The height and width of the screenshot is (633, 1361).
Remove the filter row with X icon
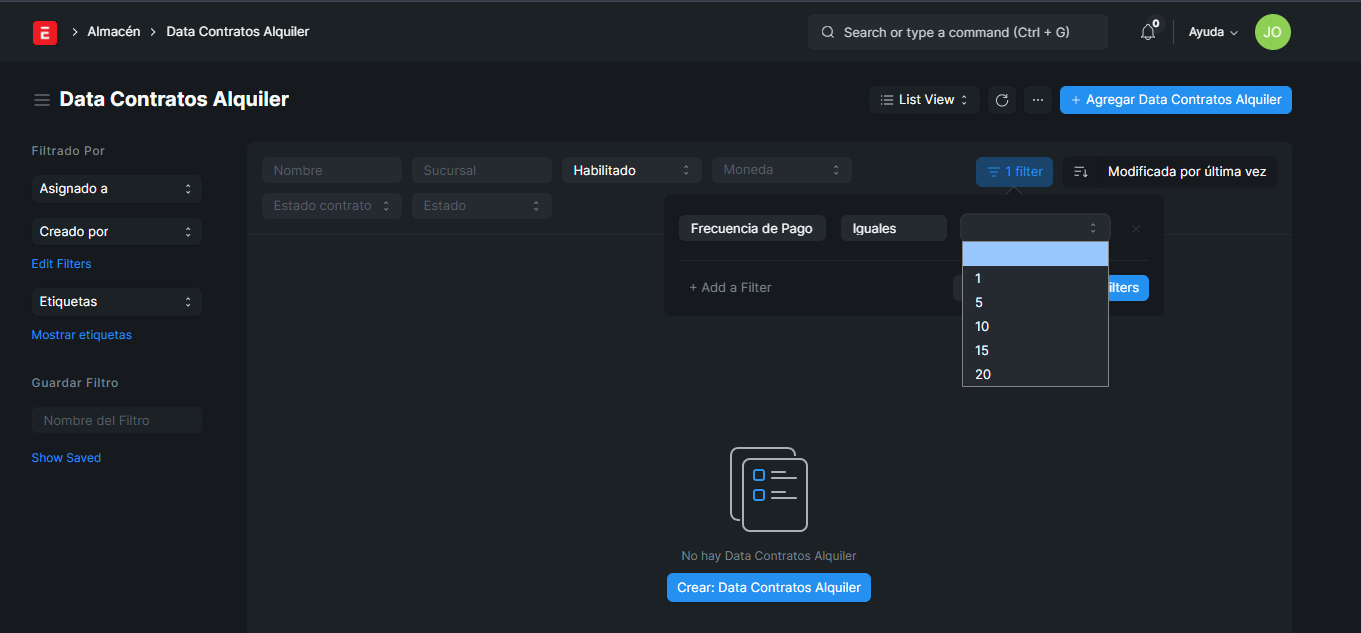(x=1136, y=229)
